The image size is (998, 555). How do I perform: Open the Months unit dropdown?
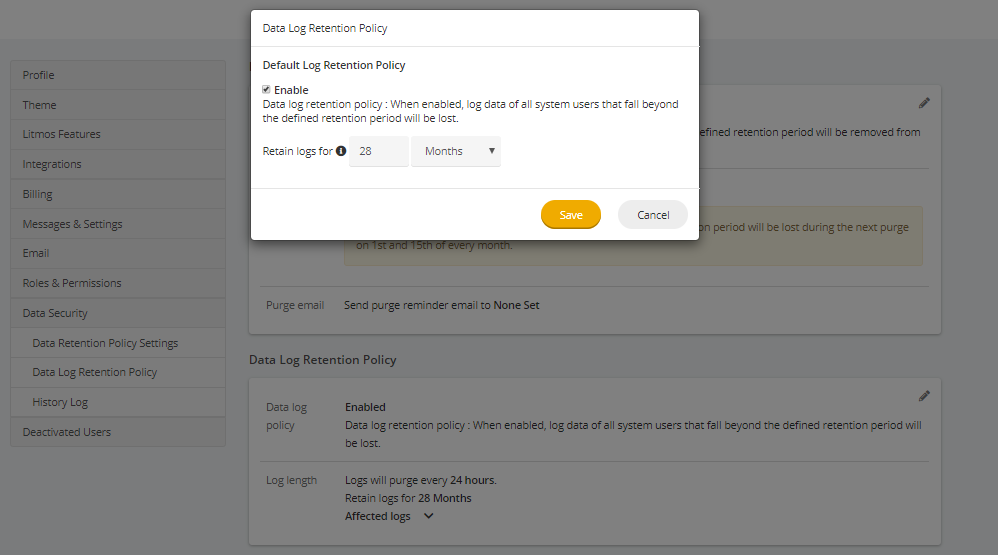[456, 151]
